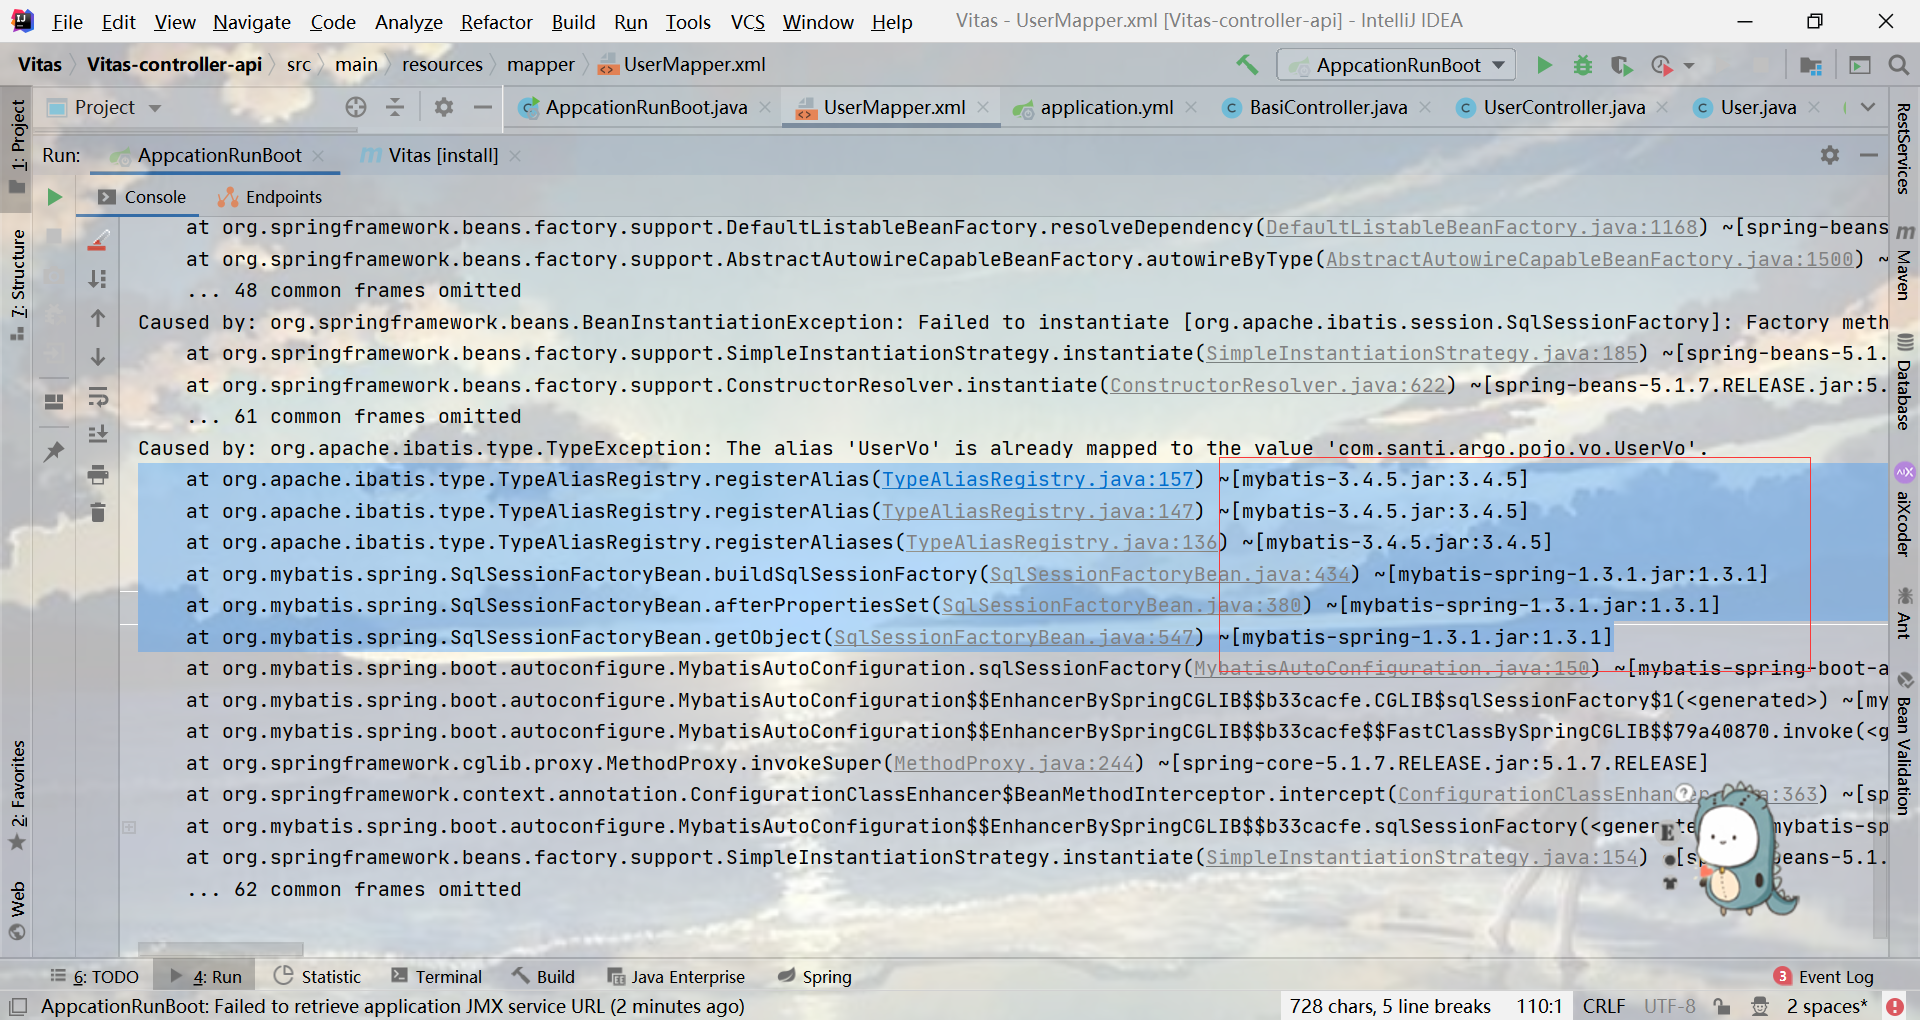The height and width of the screenshot is (1020, 1920).
Task: Run with Coverage shield icon
Action: click(x=1621, y=65)
